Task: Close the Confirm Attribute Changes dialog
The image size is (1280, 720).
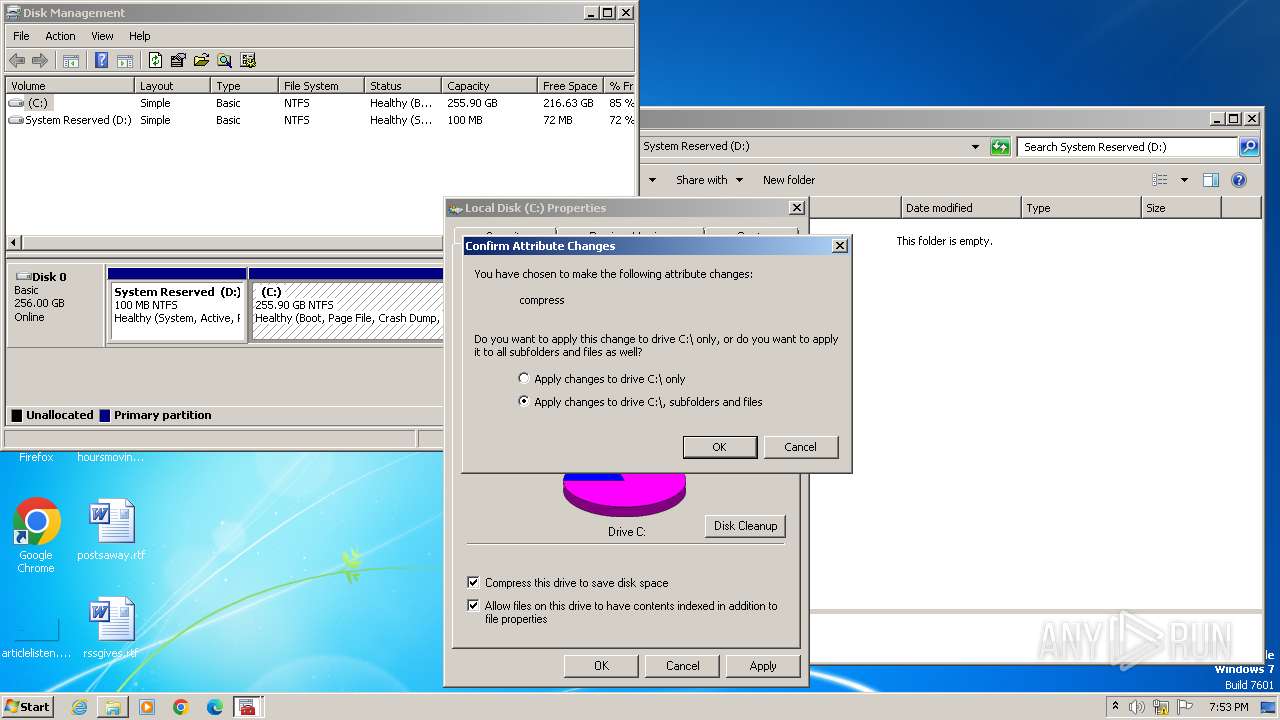Action: pos(840,246)
